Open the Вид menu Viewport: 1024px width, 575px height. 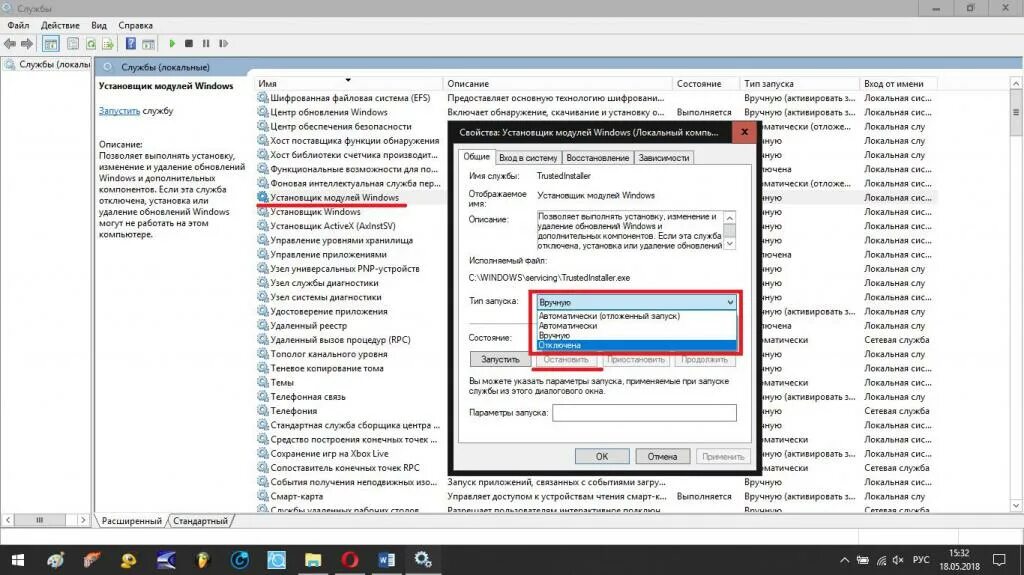click(99, 25)
